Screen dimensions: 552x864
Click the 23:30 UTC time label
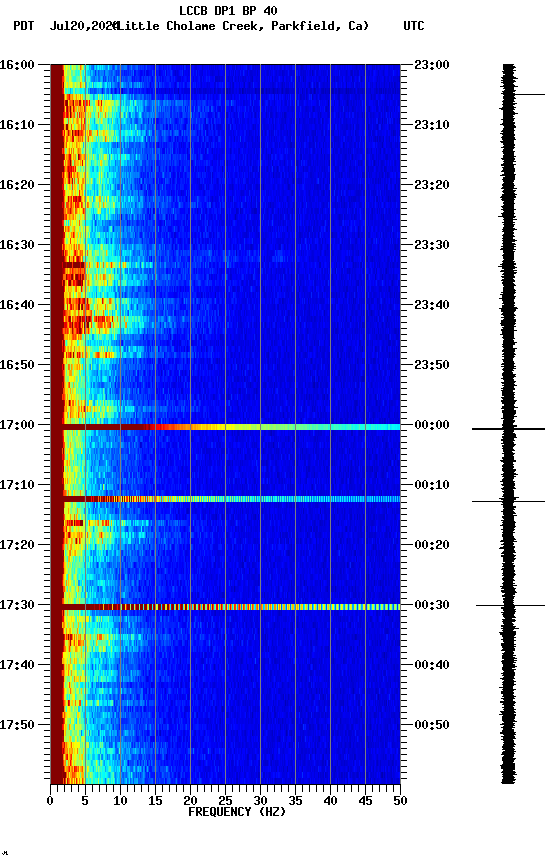[432, 245]
